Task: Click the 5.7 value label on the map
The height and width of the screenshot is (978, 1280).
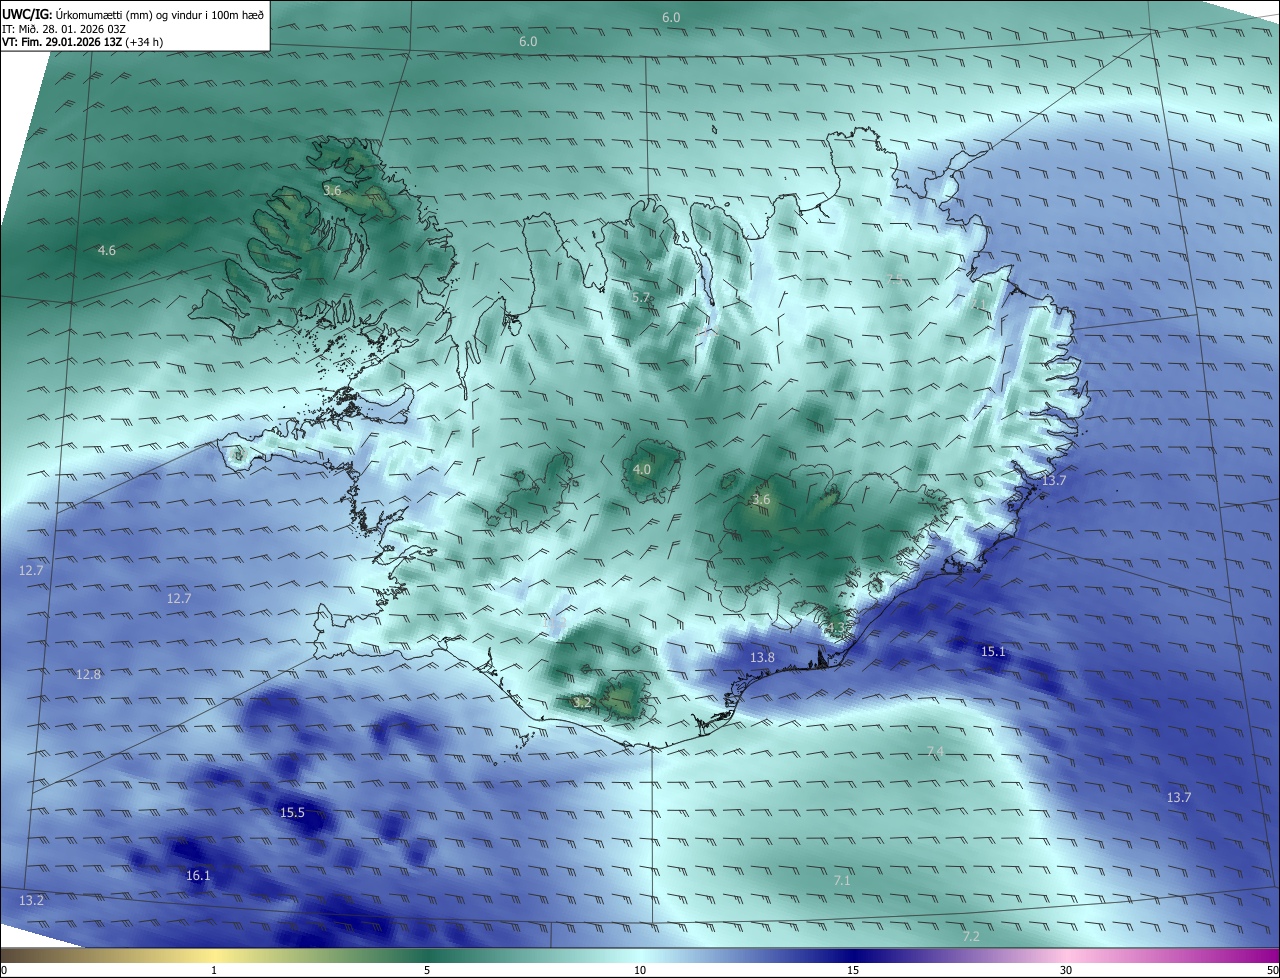Action: [641, 298]
